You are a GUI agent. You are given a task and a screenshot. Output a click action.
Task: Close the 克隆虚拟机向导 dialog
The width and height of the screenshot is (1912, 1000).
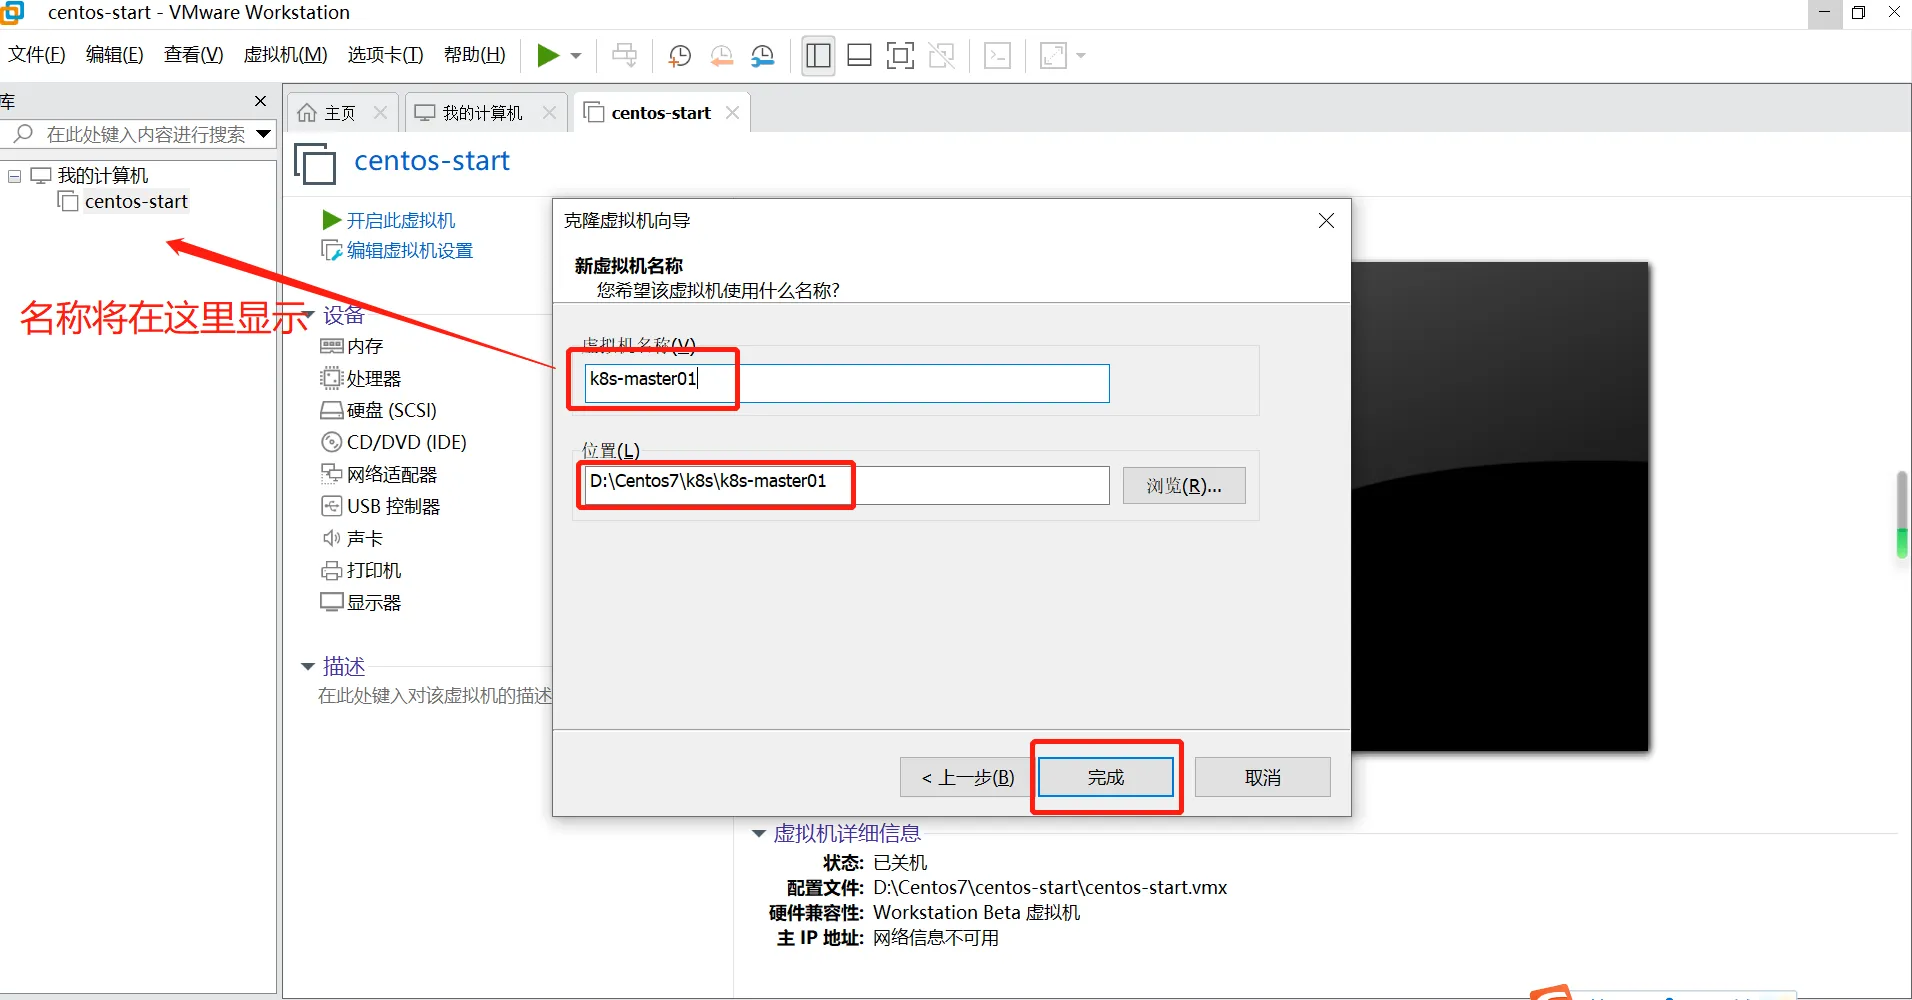coord(1326,220)
